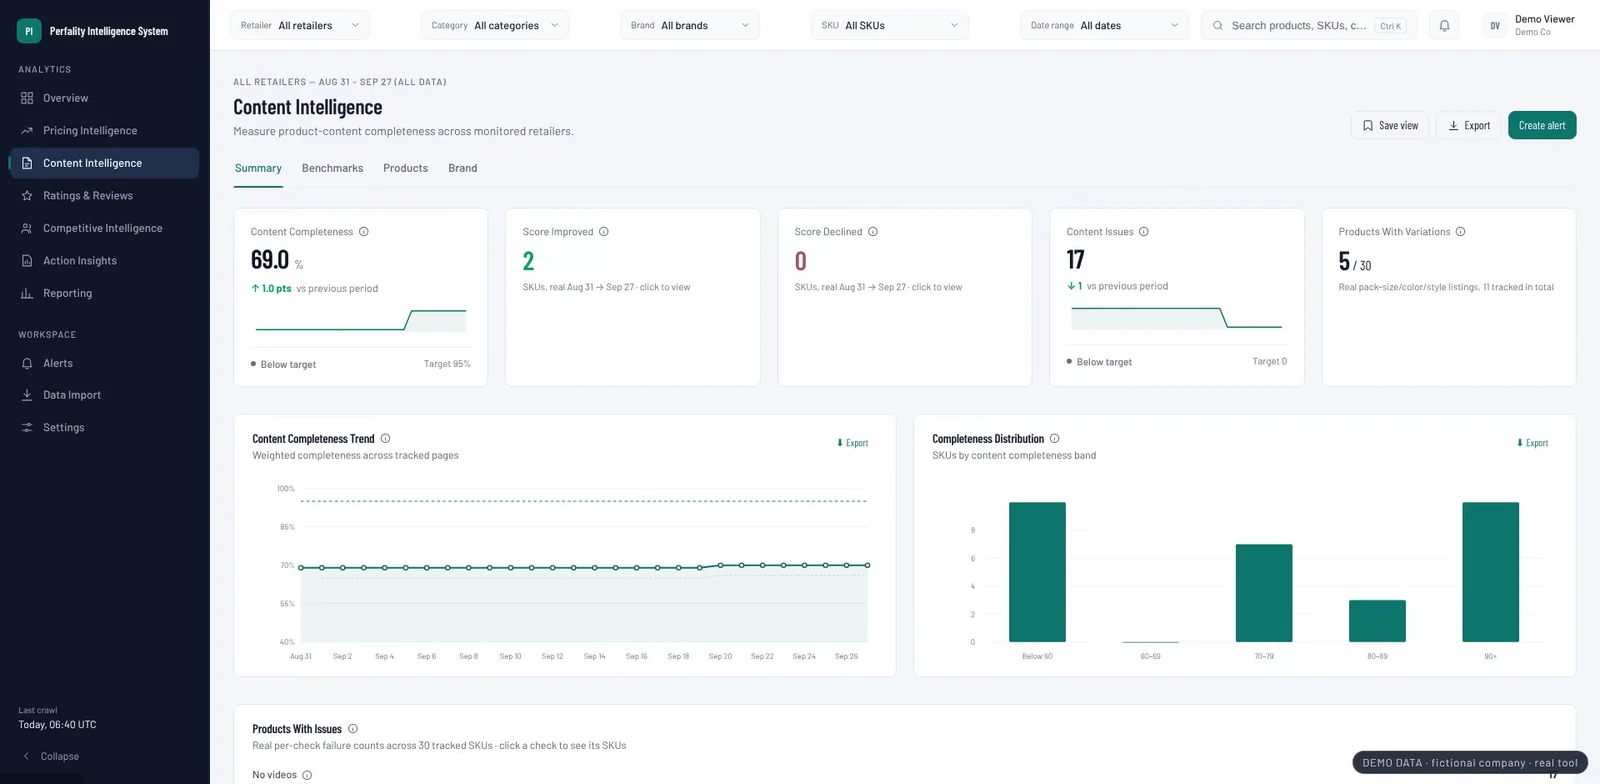
Task: Focus the search products field
Action: click(x=1309, y=26)
